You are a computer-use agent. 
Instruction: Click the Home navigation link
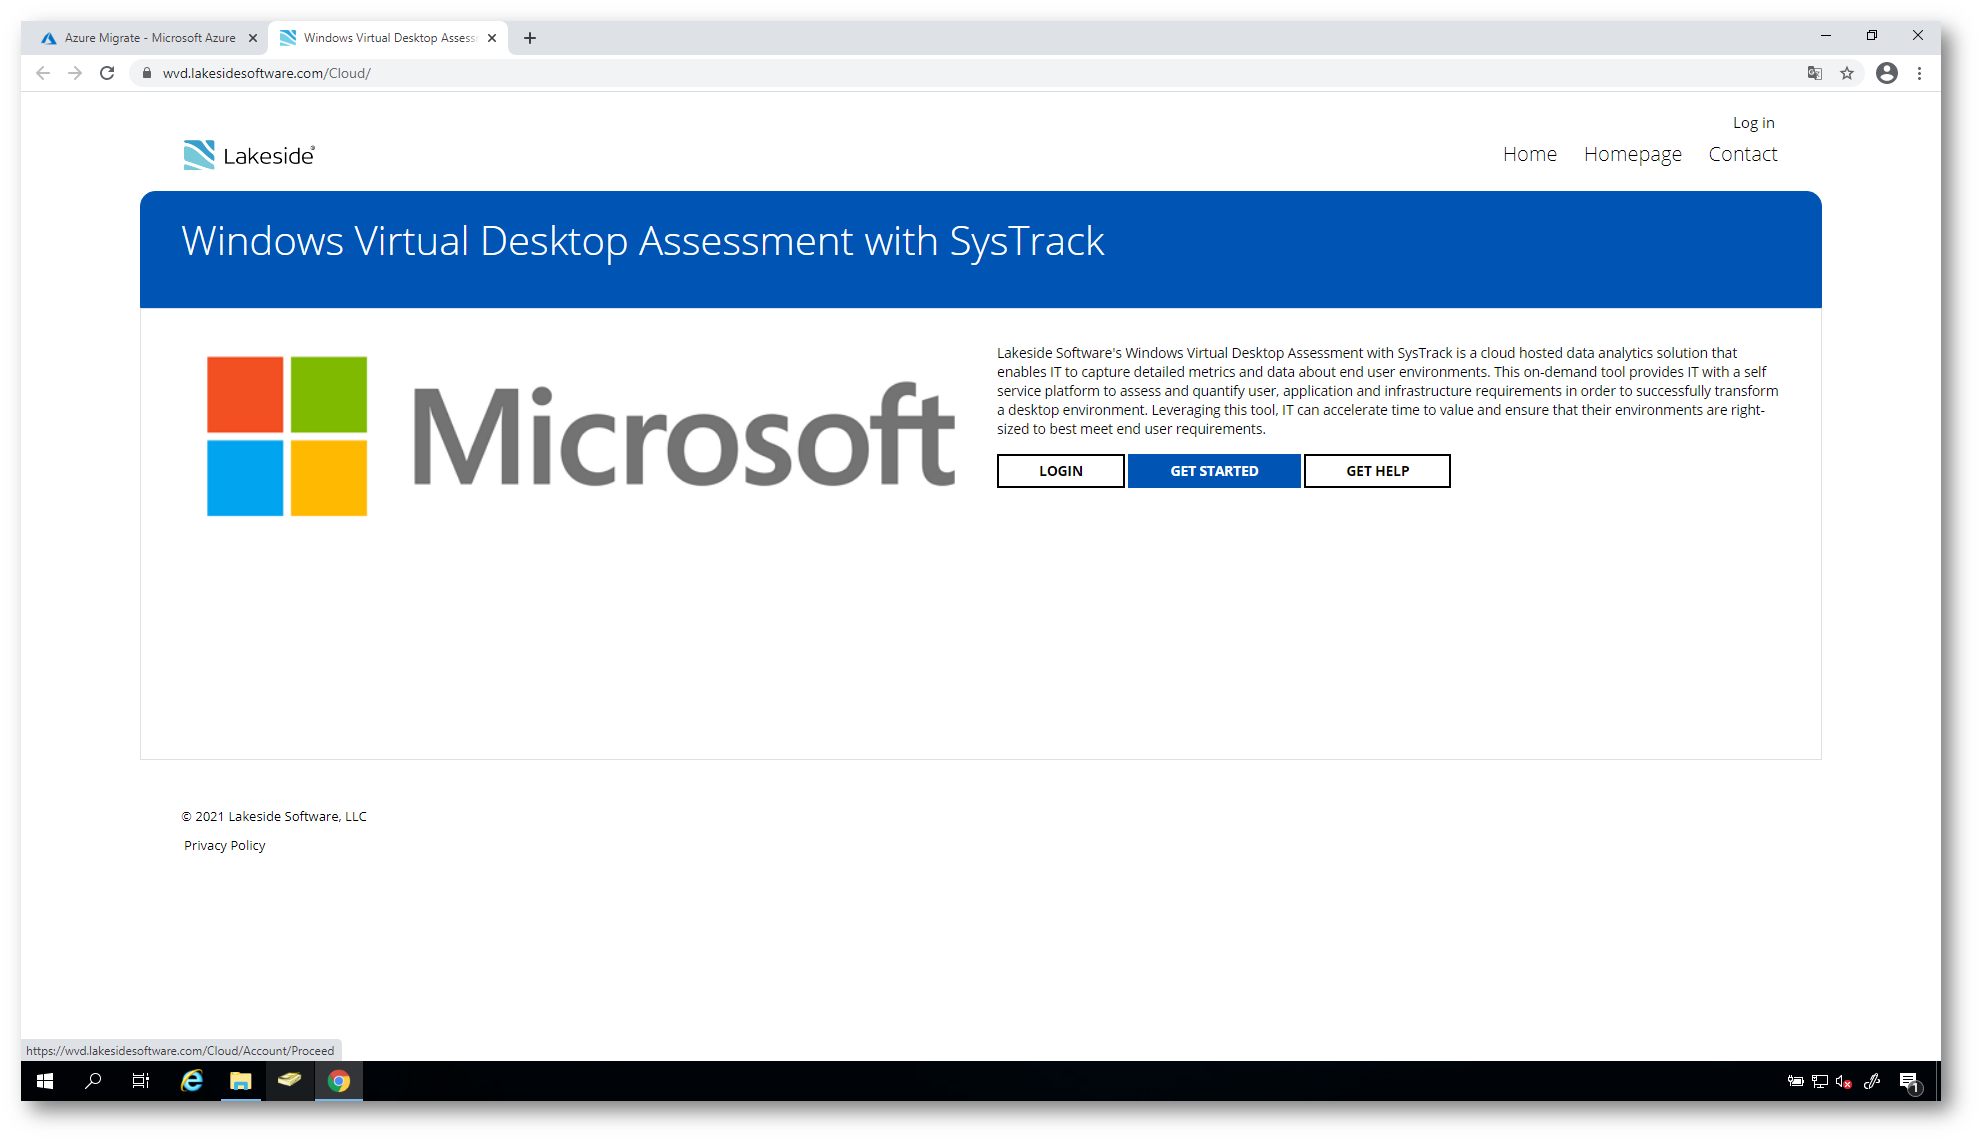coord(1530,154)
